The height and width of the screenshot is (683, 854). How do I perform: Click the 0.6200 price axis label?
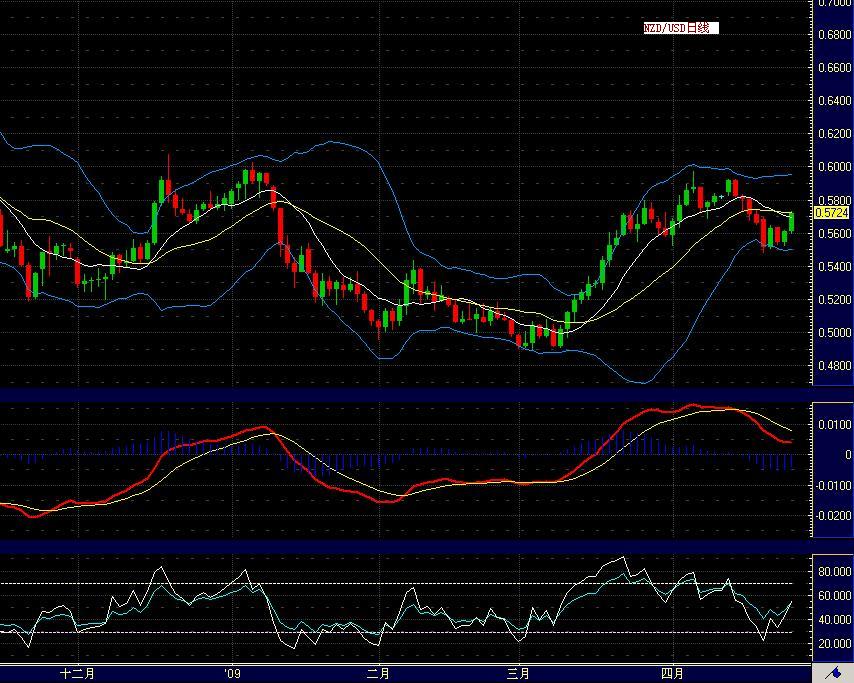pos(834,134)
